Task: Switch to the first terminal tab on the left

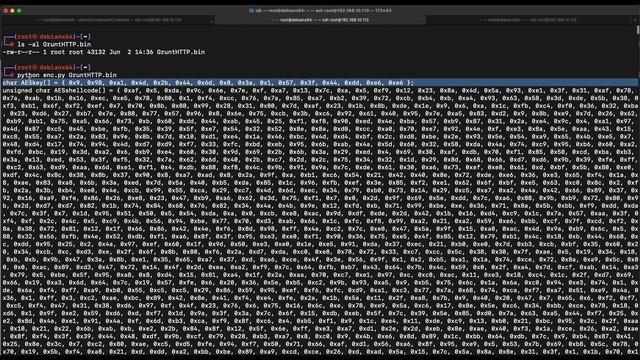Action: pyautogui.click(x=107, y=20)
